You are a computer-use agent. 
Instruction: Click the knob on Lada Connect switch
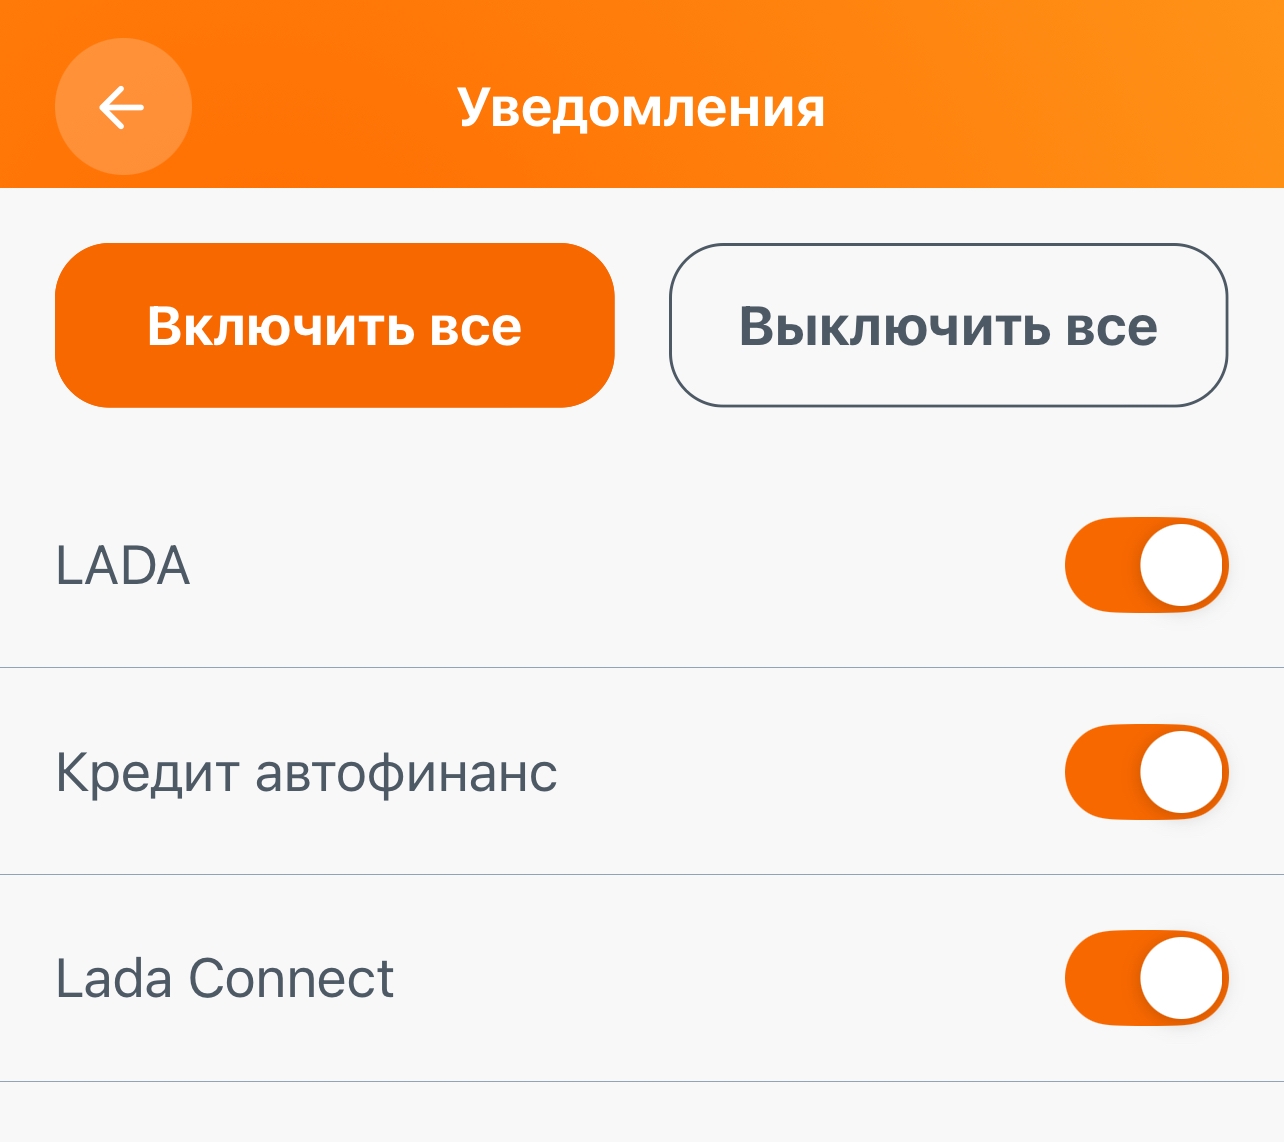[x=1182, y=978]
